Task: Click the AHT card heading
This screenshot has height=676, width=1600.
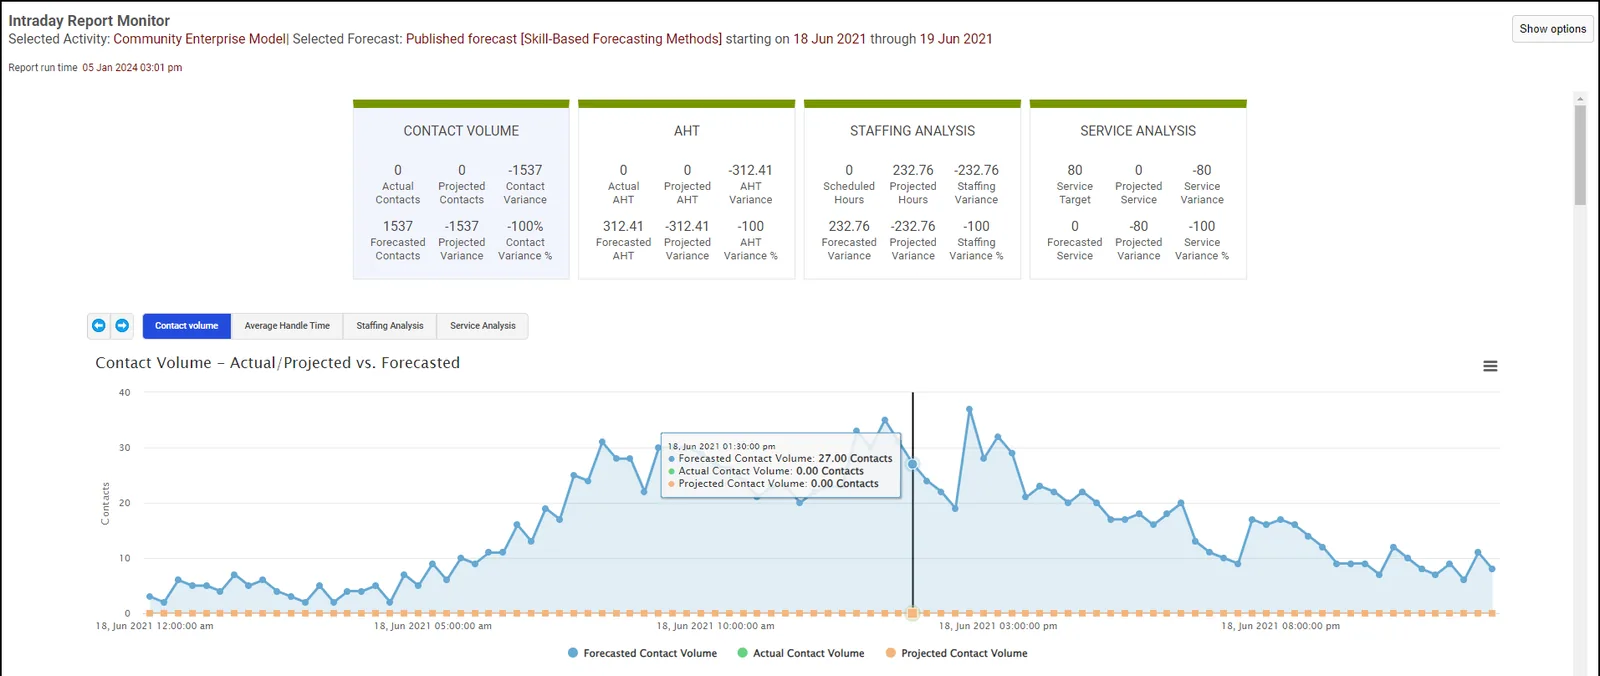Action: click(687, 131)
